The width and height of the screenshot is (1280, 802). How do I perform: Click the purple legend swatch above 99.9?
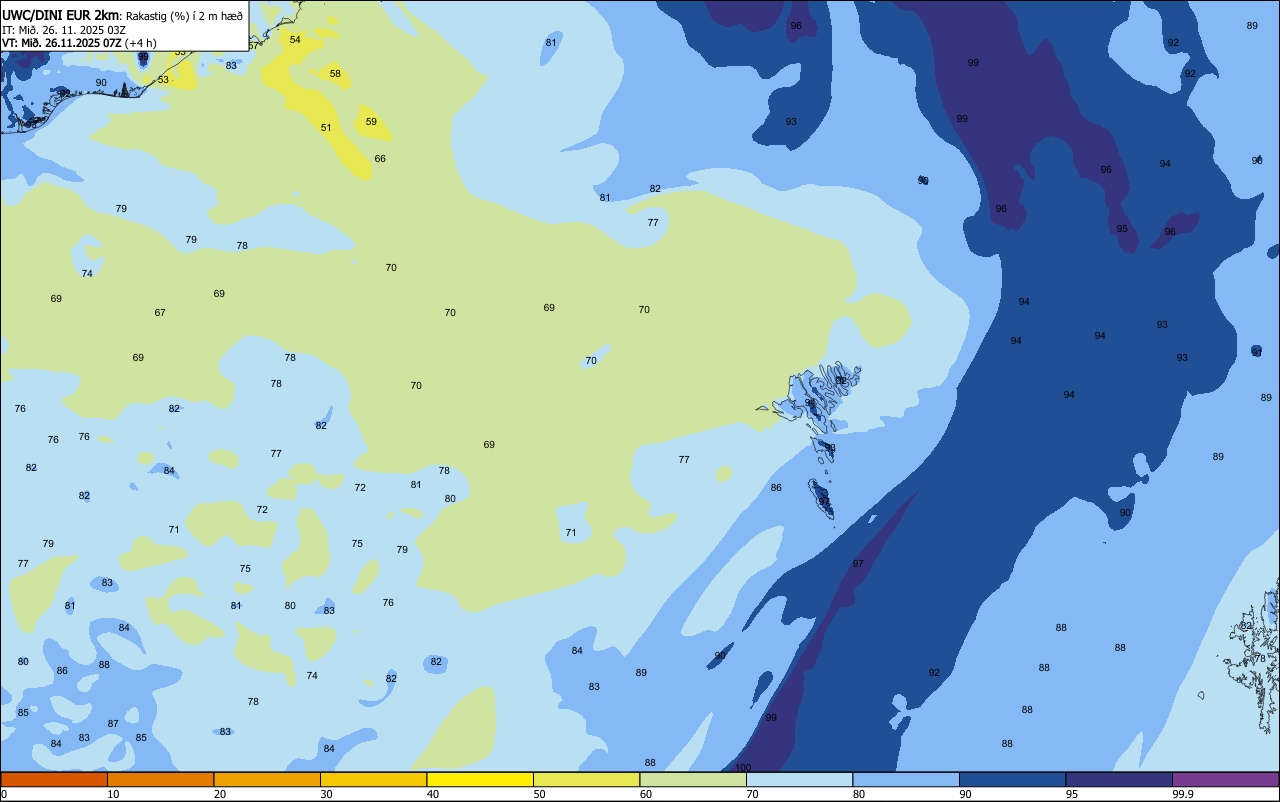(1225, 779)
